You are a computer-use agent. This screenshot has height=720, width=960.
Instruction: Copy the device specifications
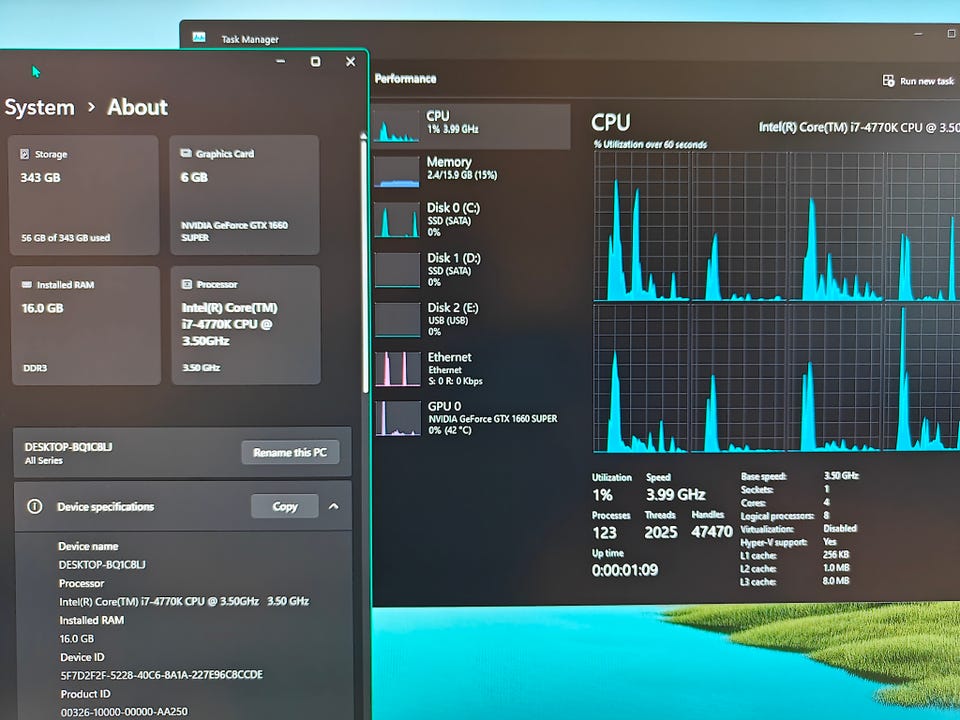click(285, 506)
